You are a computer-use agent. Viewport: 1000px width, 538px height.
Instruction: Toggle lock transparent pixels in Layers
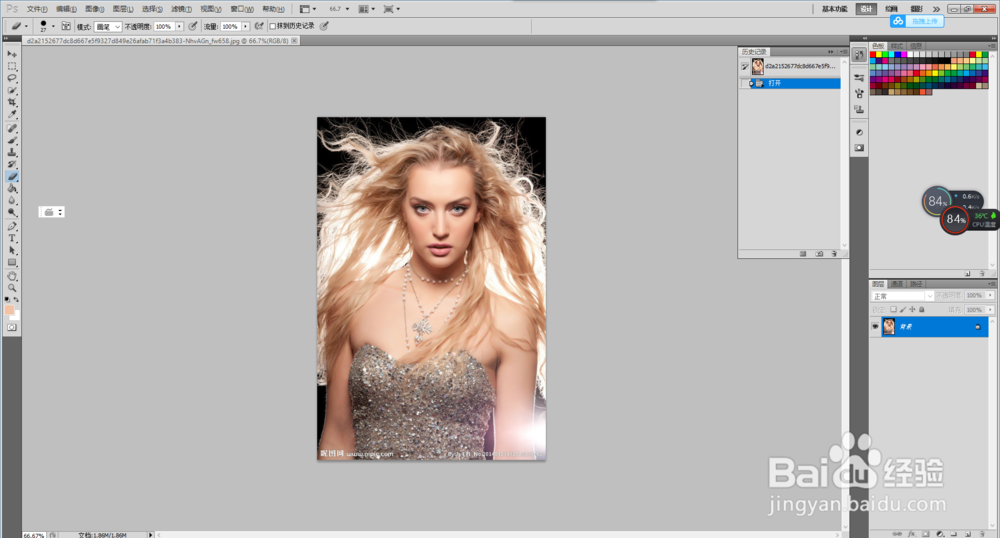[893, 310]
